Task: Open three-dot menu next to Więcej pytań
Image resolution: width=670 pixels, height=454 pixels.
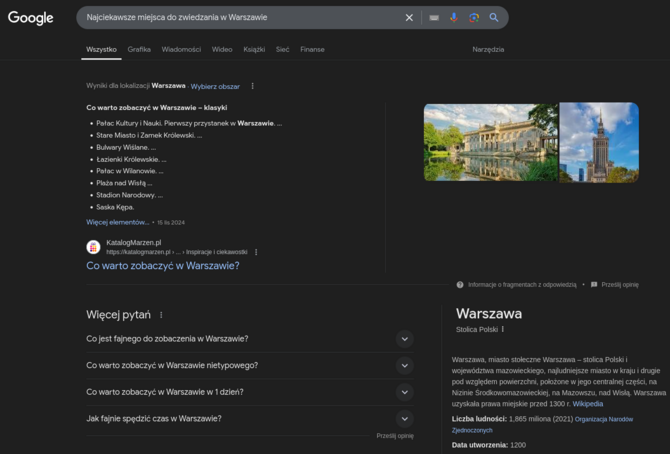Action: point(161,315)
